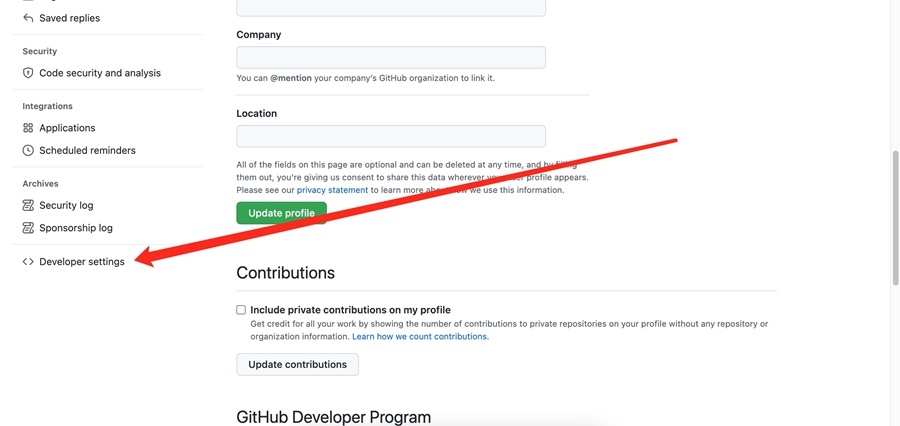Enable Include private contributions checkbox
The width and height of the screenshot is (900, 426).
coord(241,310)
